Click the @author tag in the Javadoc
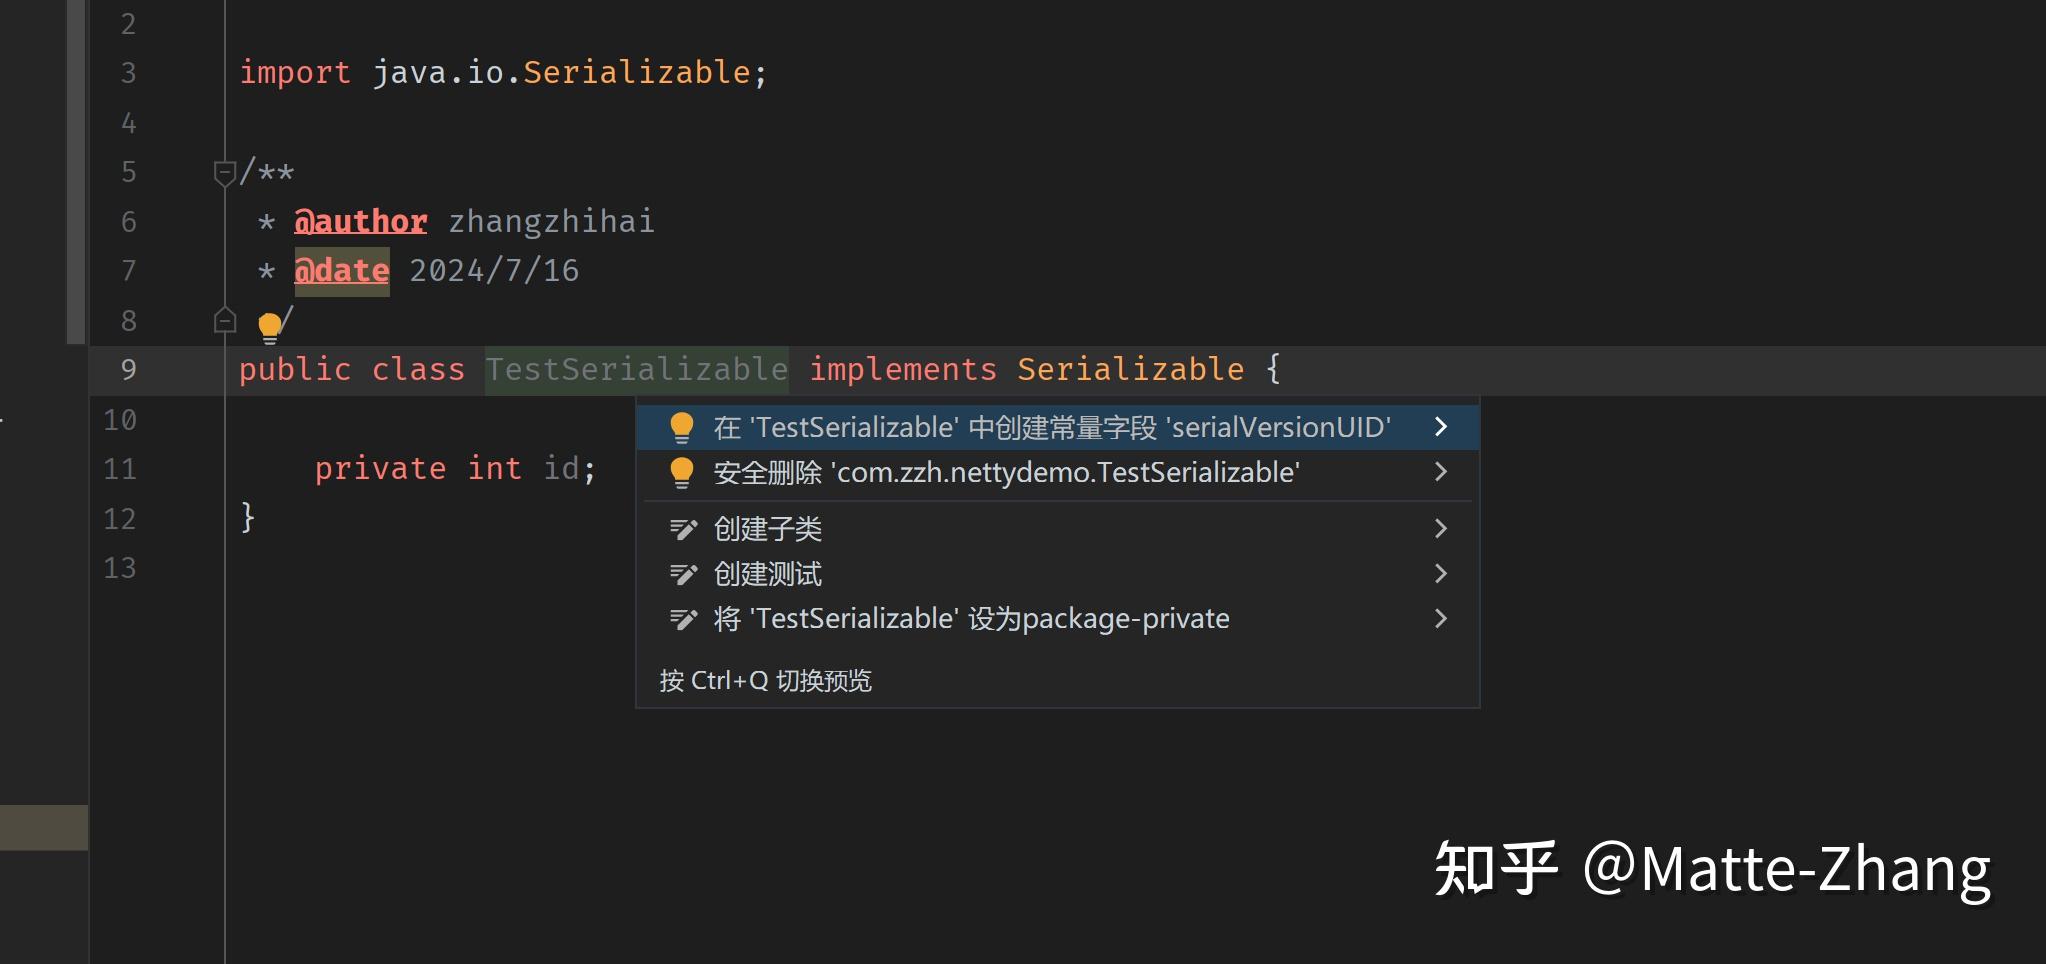2046x964 pixels. 360,220
